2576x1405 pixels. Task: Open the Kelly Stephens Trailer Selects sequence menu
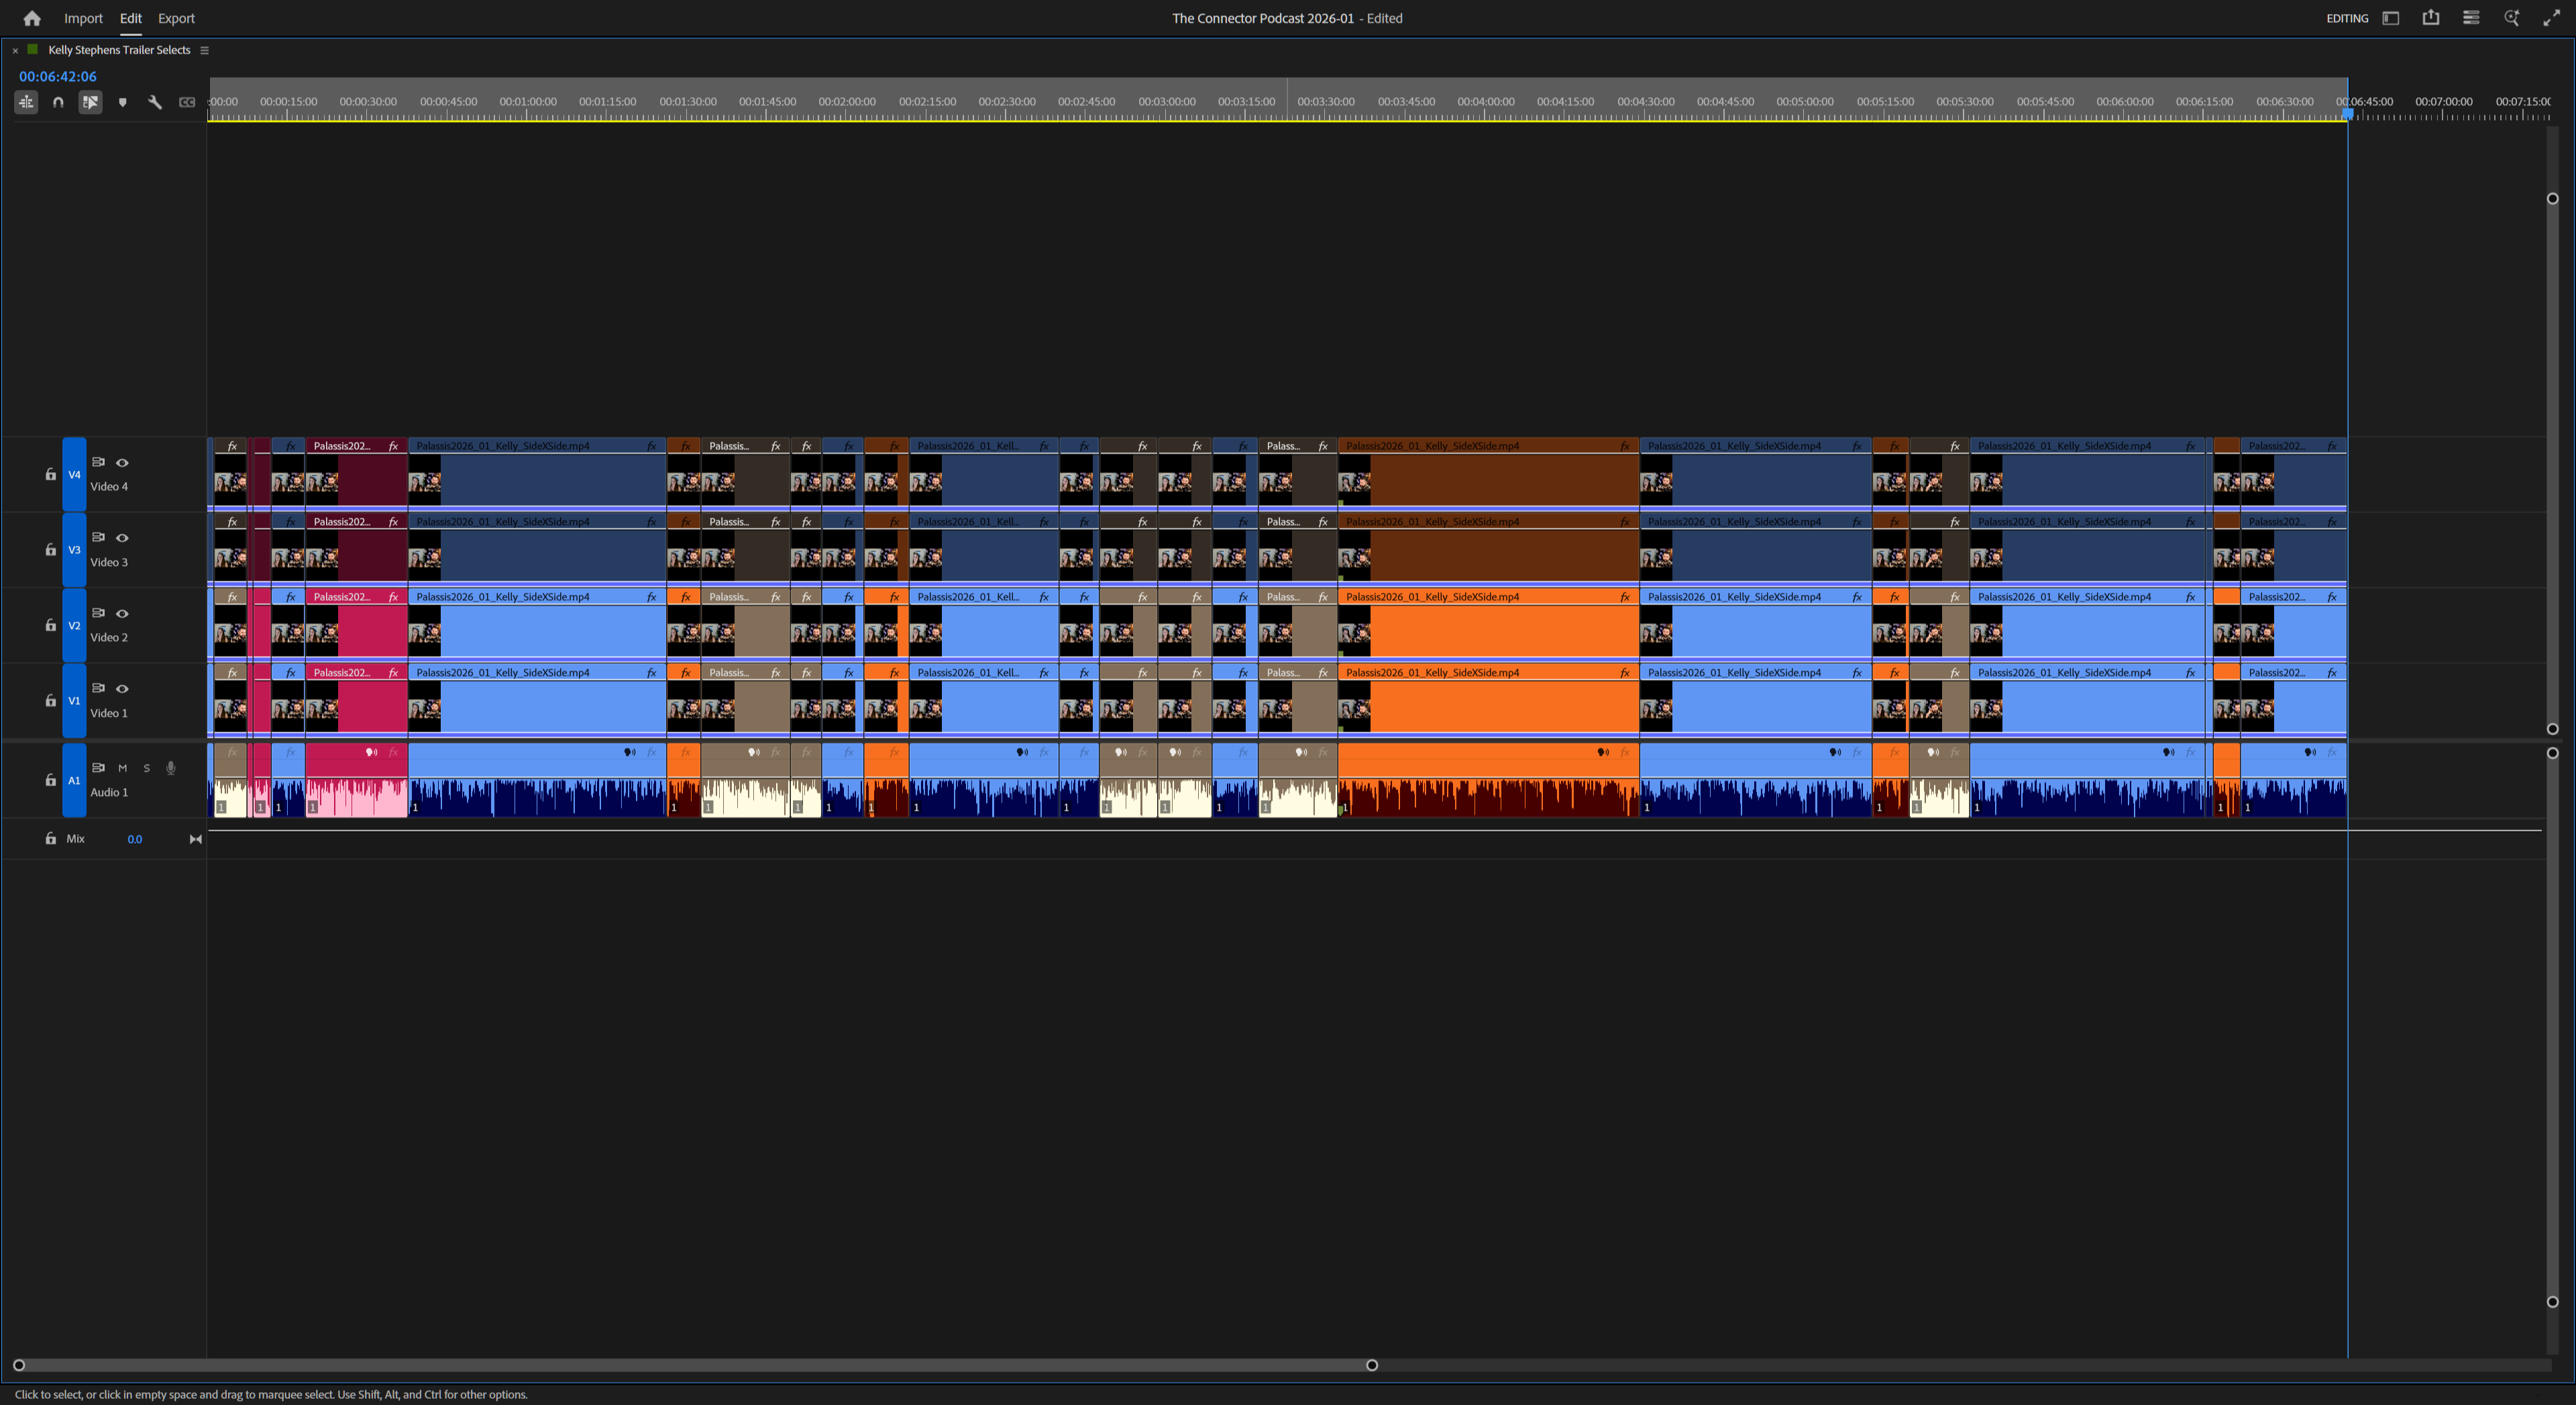[204, 50]
